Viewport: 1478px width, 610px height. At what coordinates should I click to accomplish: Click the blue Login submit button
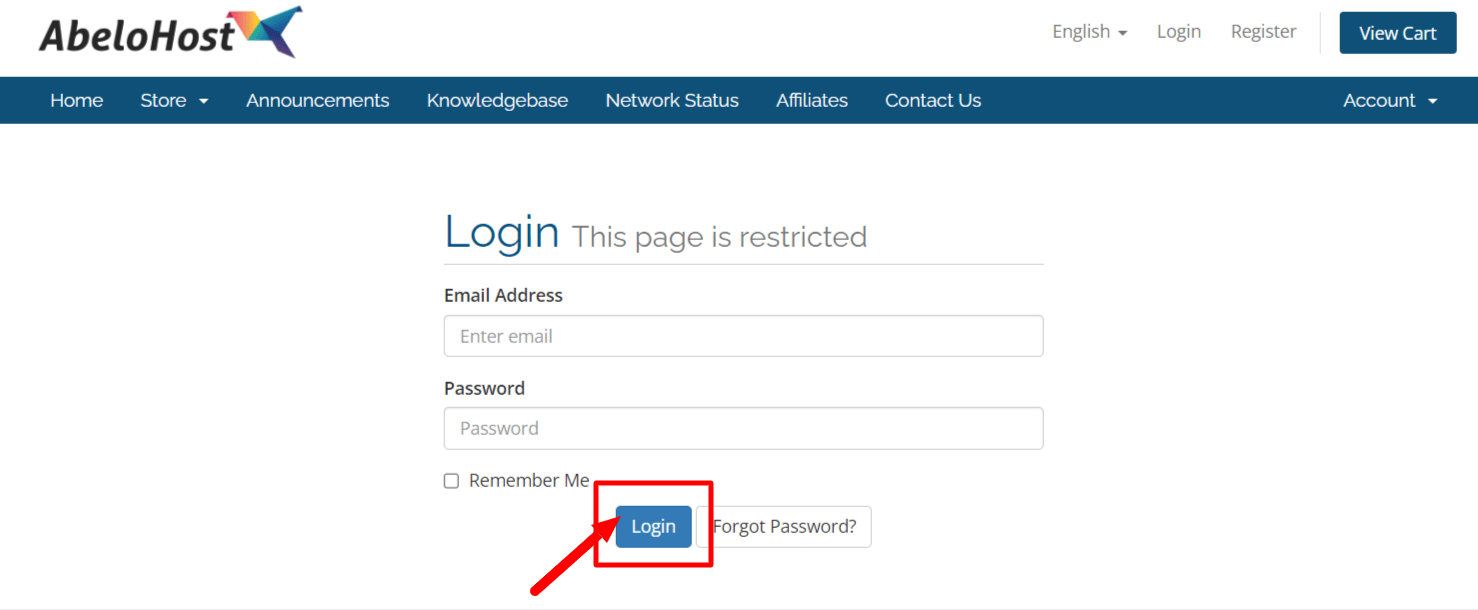pos(653,527)
